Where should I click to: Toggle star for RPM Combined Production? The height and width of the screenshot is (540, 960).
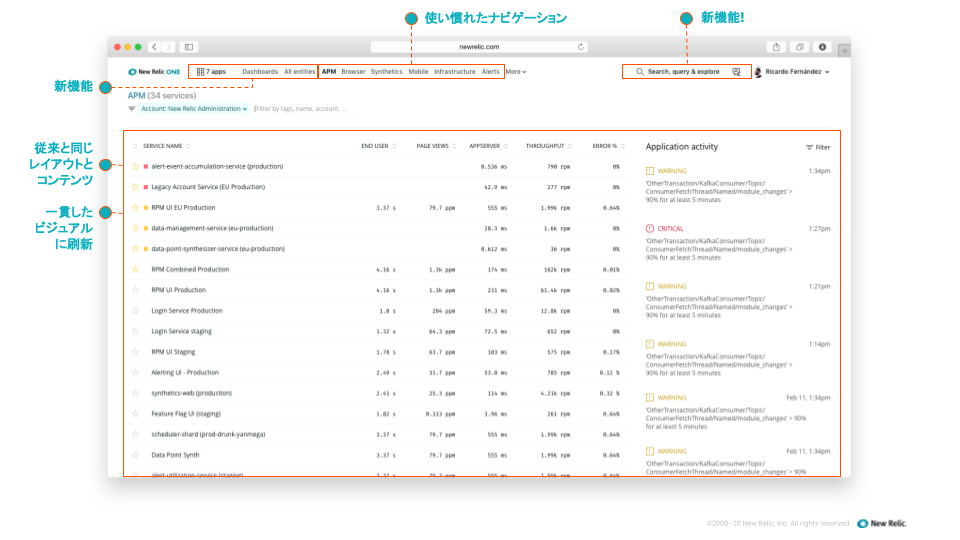[x=135, y=269]
